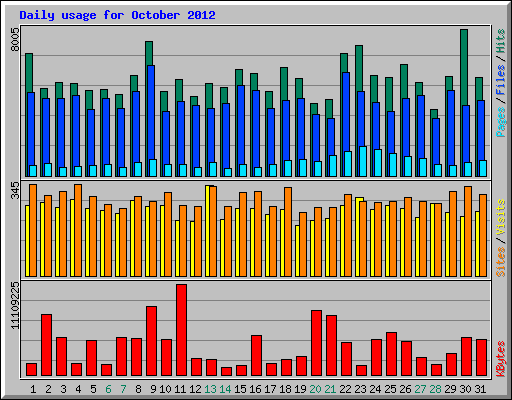The image size is (512, 400).
Task: Select day 31 label on the x-axis
Action: point(480,389)
